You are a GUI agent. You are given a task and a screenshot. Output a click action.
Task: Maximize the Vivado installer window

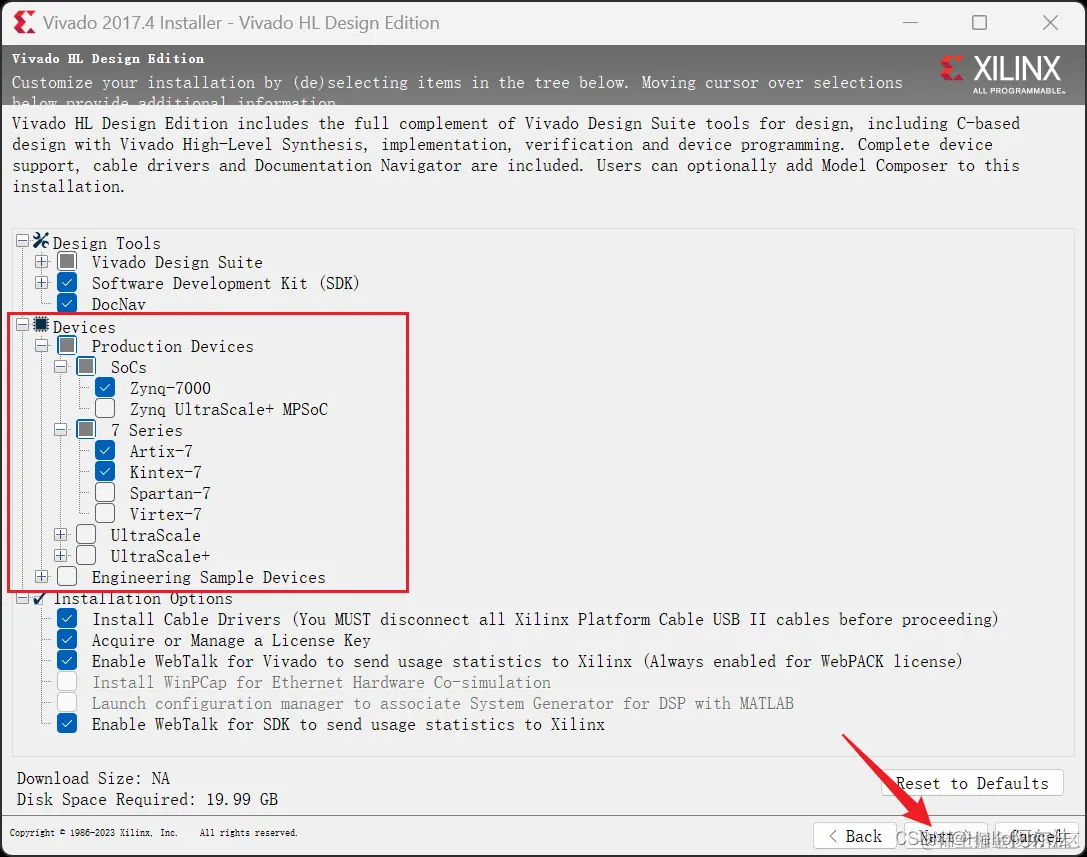tap(980, 23)
